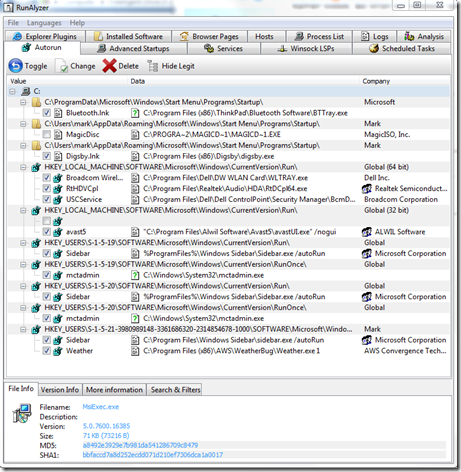
Task: Uncheck the Bluetooth.lnk startup entry
Action: click(x=47, y=113)
